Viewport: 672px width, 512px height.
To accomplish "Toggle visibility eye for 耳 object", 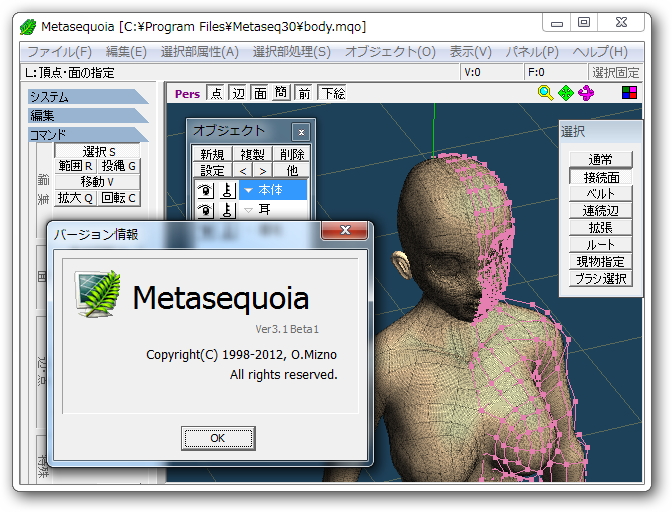I will [x=206, y=210].
